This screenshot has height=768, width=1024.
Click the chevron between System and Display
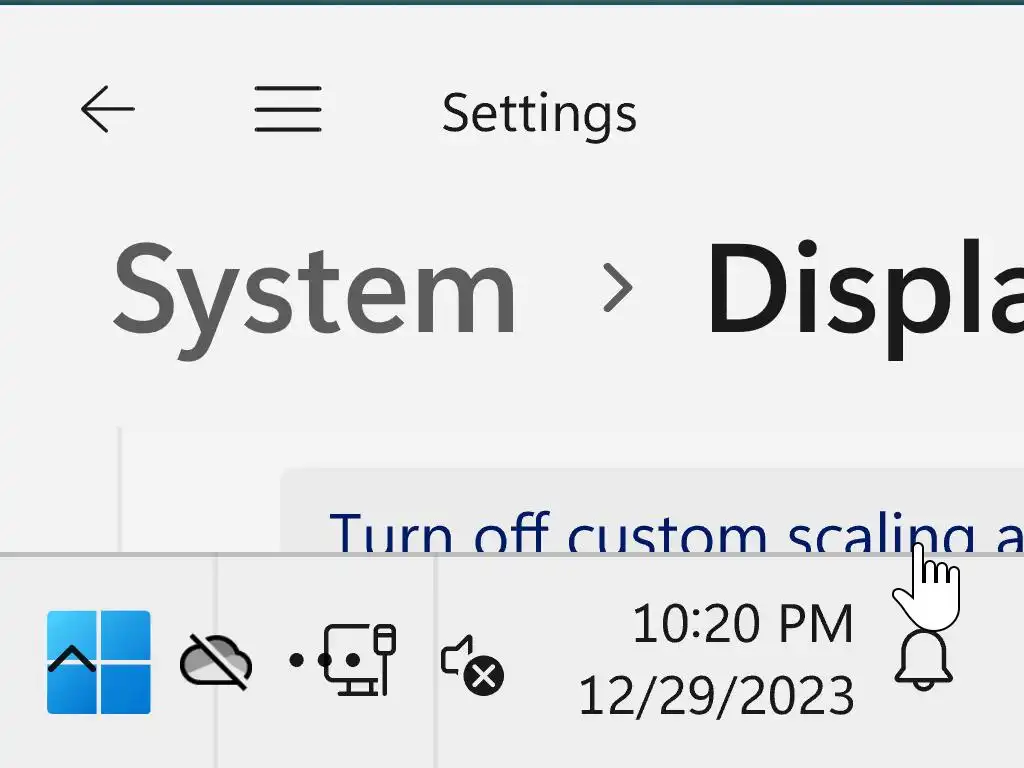point(617,289)
